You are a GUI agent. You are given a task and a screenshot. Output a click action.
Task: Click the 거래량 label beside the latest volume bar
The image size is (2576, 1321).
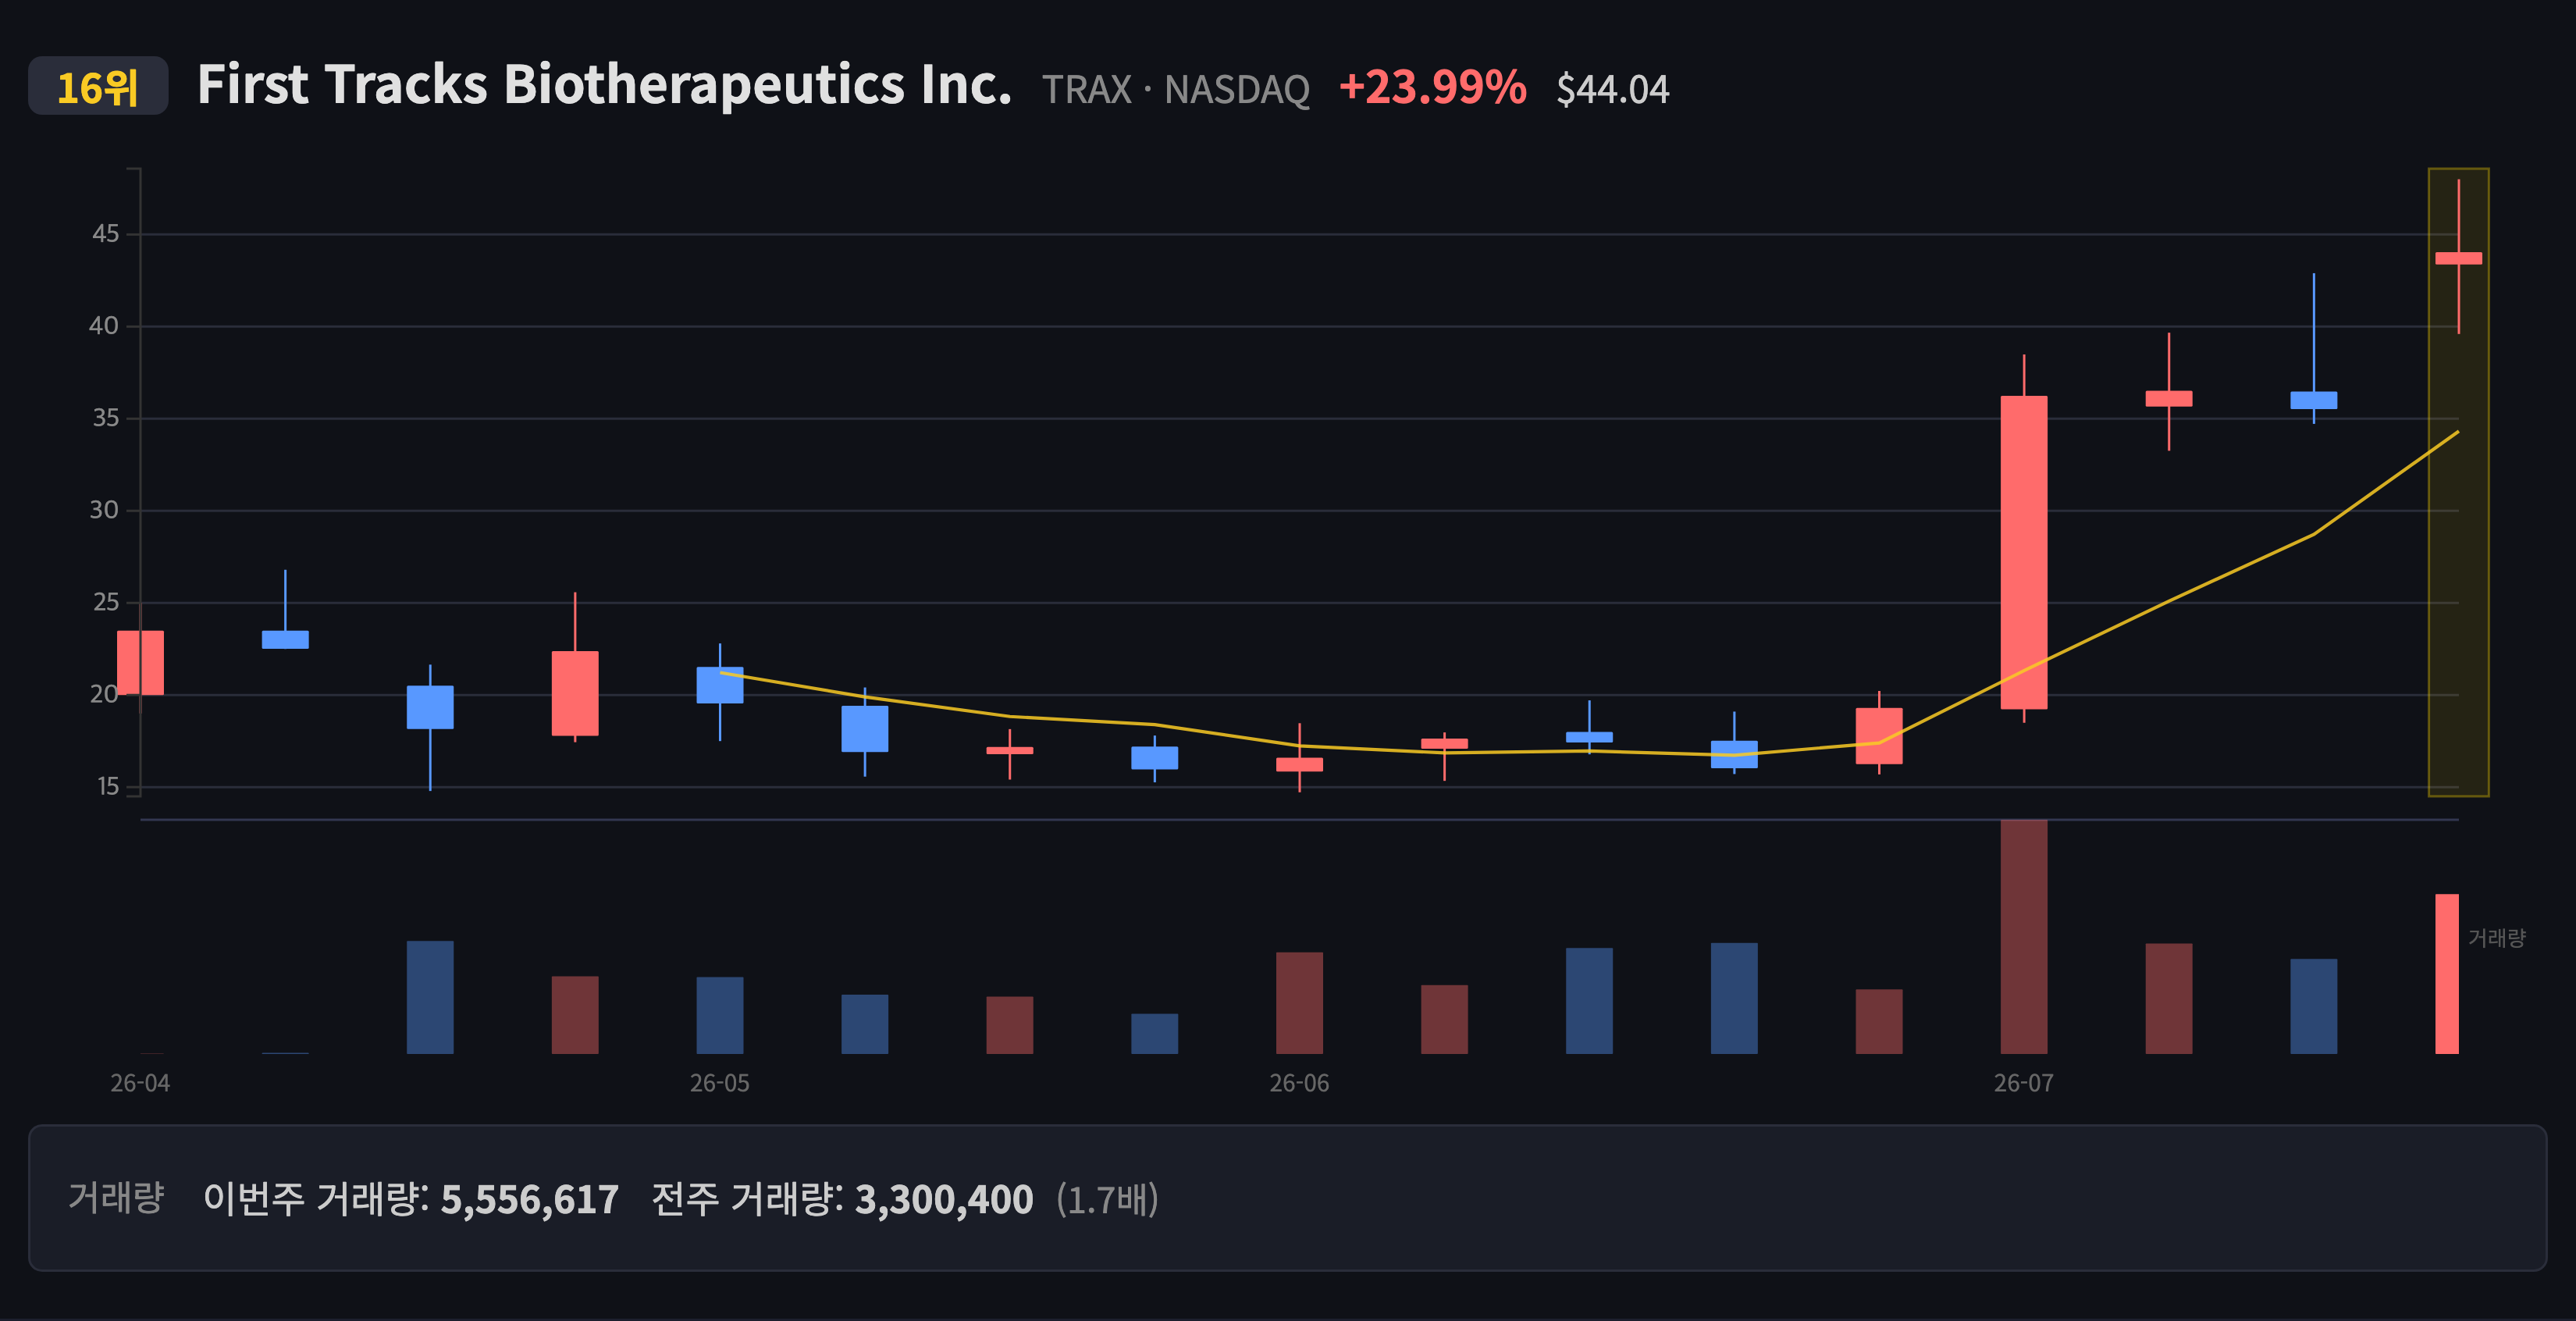2496,938
